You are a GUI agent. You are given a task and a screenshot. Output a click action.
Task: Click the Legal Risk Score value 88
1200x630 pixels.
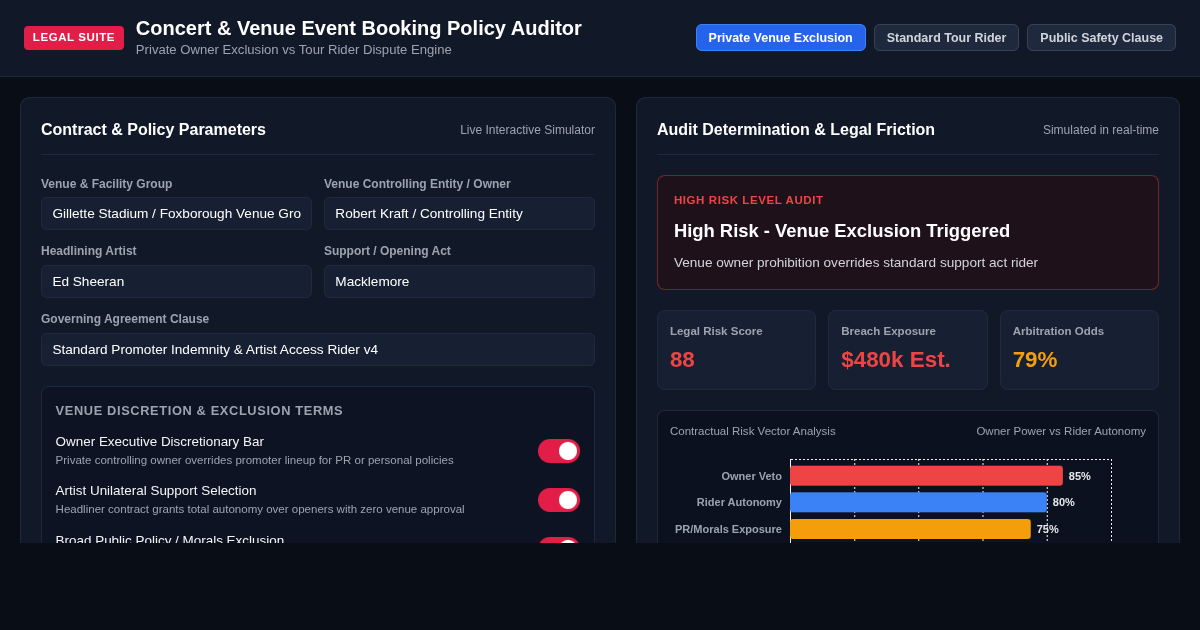tap(682, 360)
